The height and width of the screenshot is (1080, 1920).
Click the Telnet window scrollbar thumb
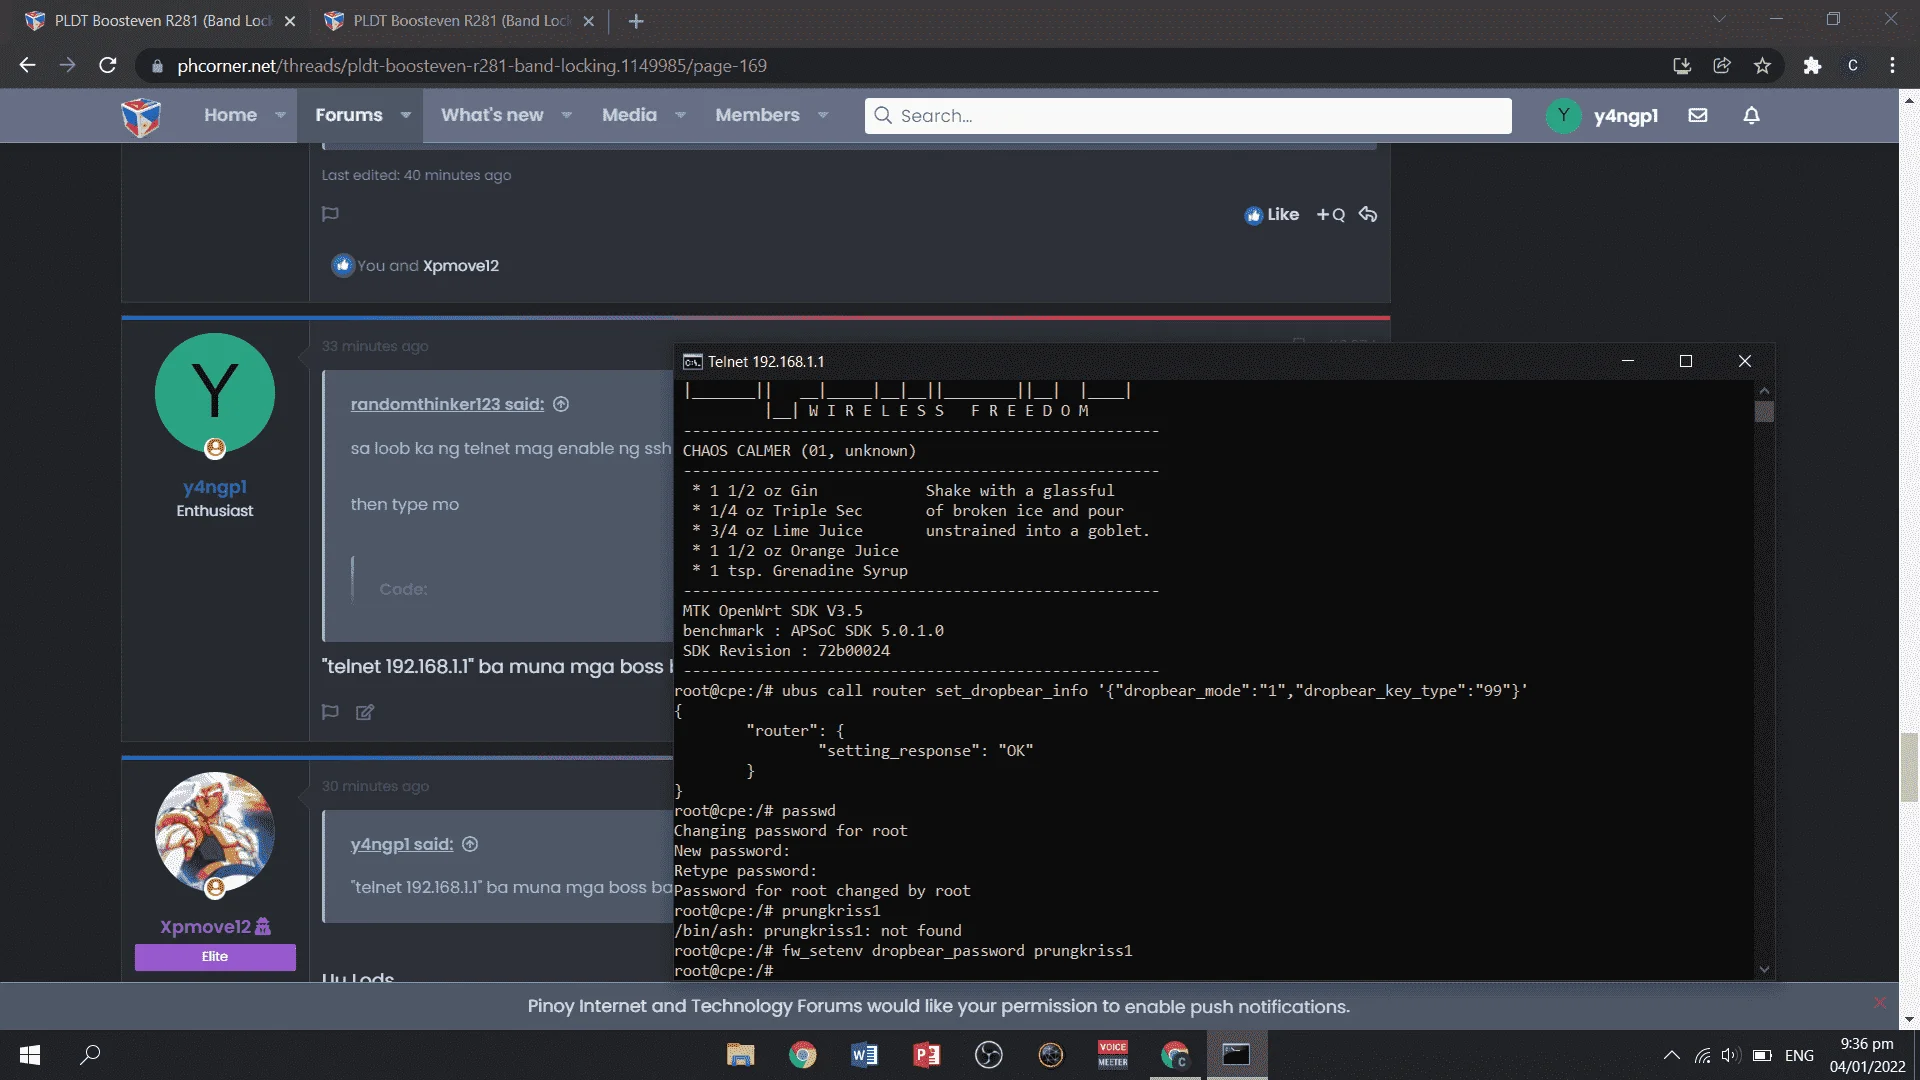pos(1764,411)
